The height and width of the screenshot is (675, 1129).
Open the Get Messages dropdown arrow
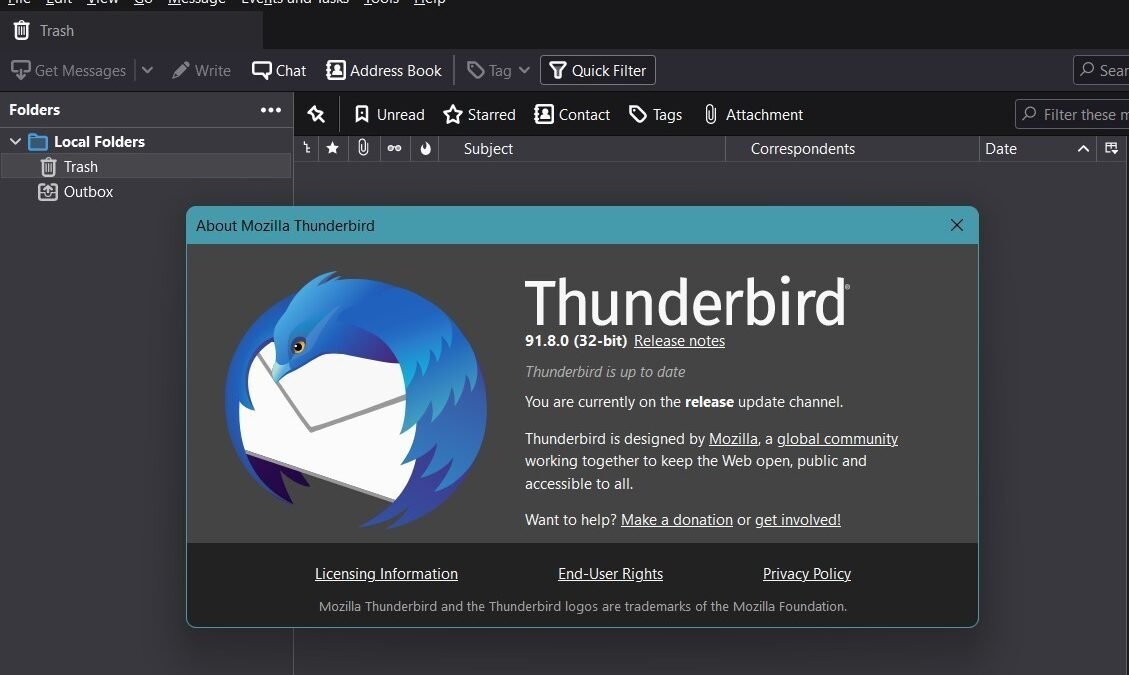click(147, 71)
